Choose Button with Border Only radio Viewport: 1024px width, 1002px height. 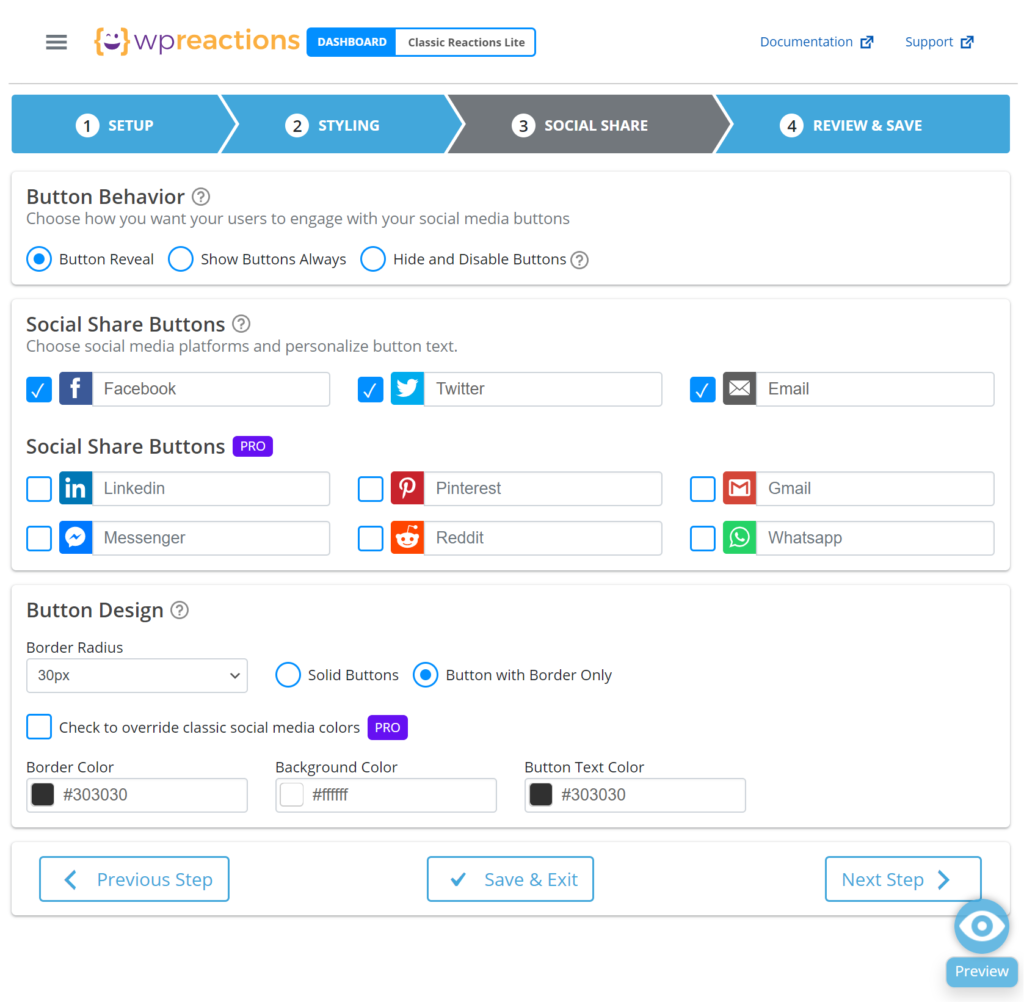[x=426, y=675]
